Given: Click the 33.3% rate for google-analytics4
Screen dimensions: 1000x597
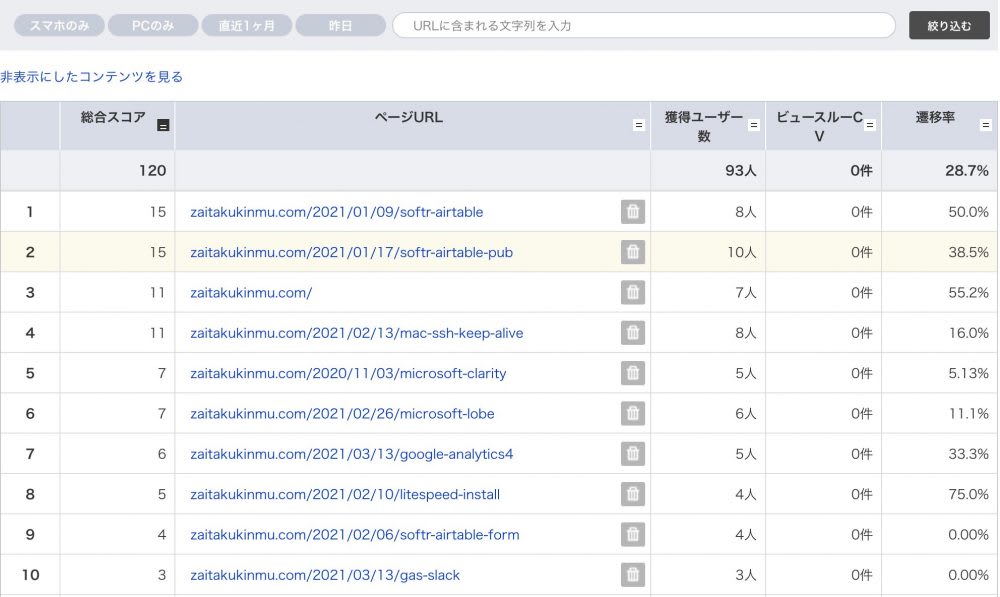Looking at the screenshot, I should point(968,454).
